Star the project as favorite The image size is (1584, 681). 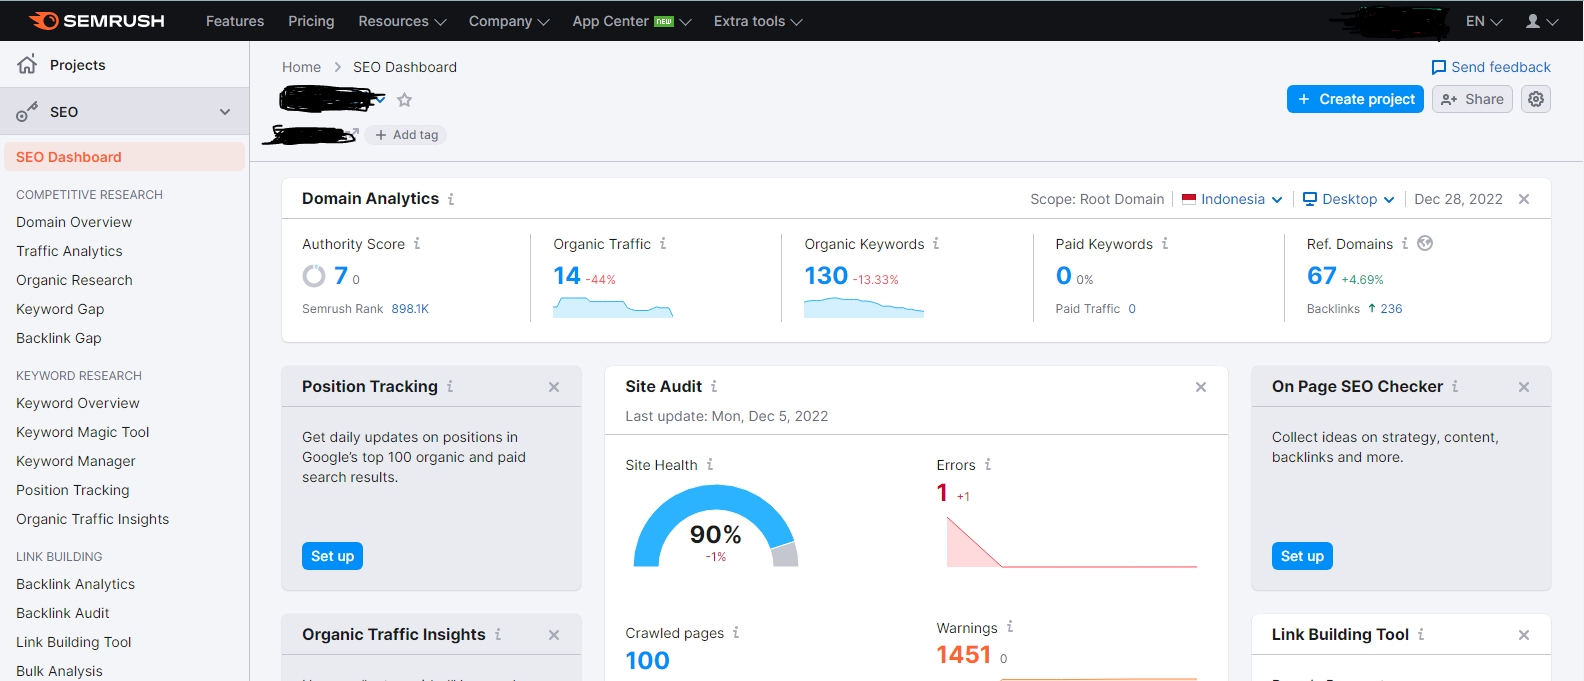(404, 100)
